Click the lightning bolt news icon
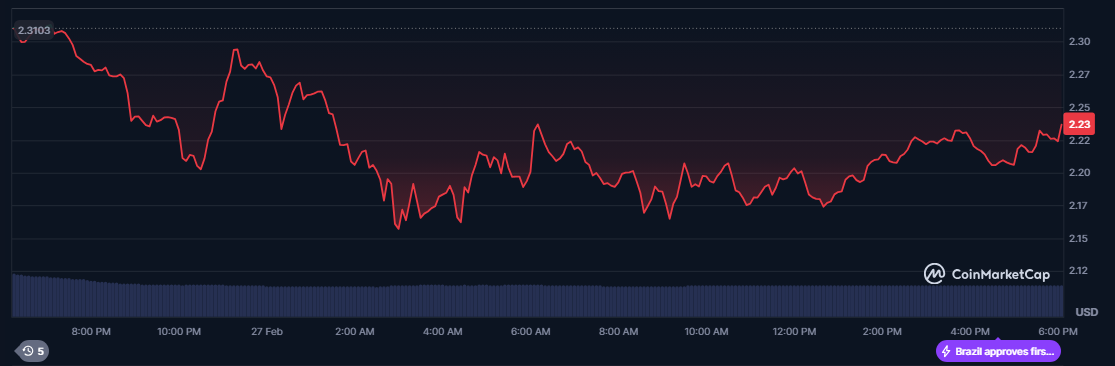The width and height of the screenshot is (1115, 366). [x=946, y=351]
